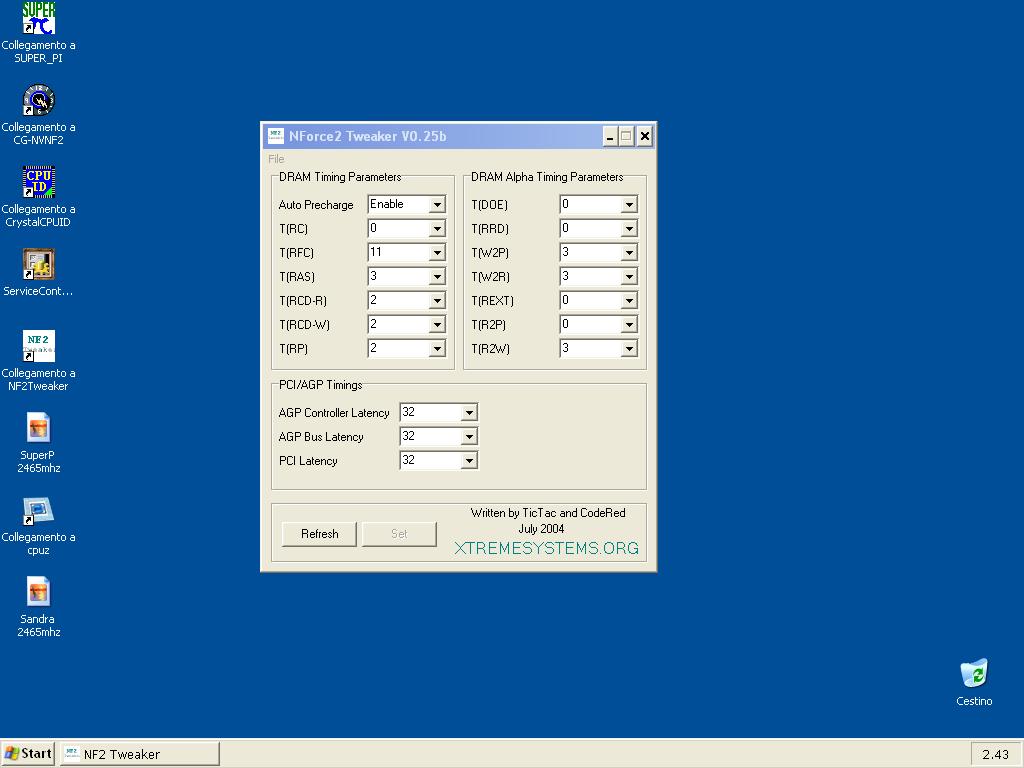Screen dimensions: 1024x768
Task: Open the Windows Start menu
Action: 28,754
